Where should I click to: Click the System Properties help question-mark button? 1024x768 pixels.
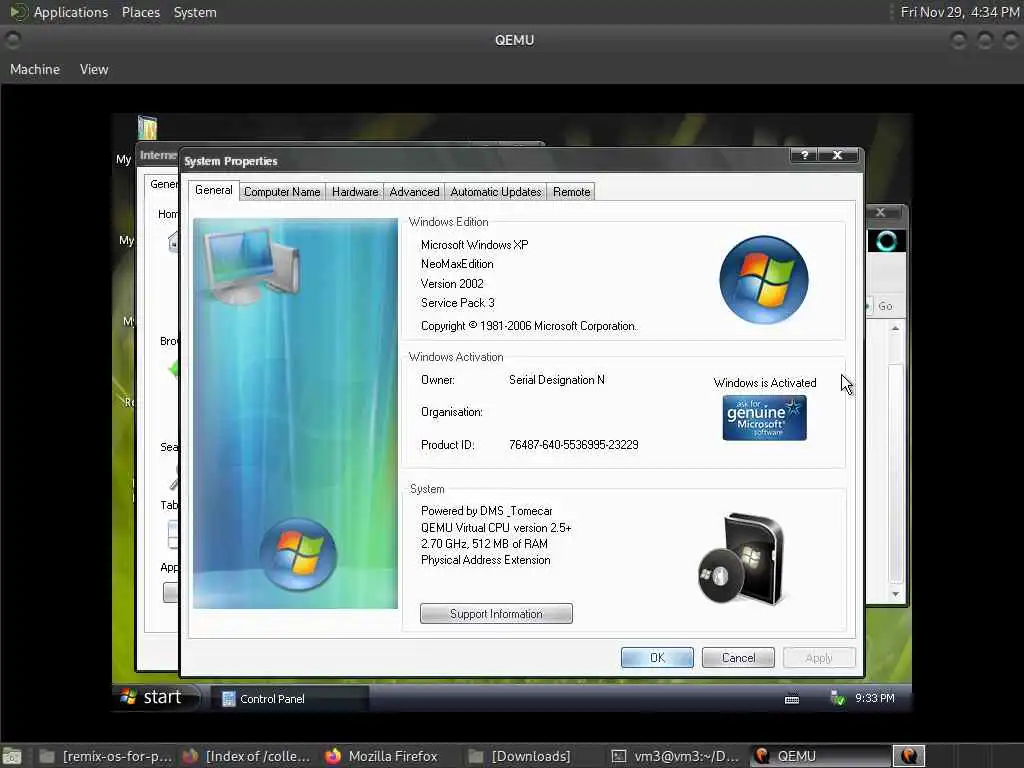pos(805,155)
